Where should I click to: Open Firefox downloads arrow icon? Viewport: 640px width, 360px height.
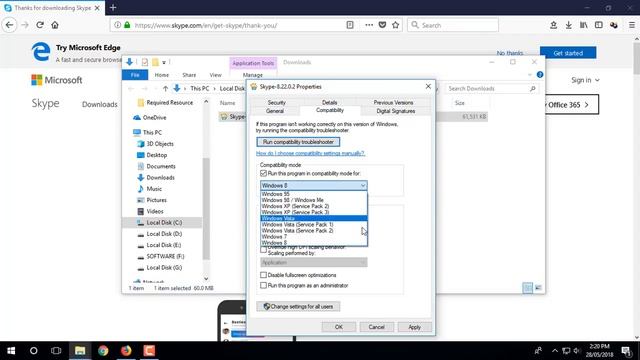(x=568, y=25)
